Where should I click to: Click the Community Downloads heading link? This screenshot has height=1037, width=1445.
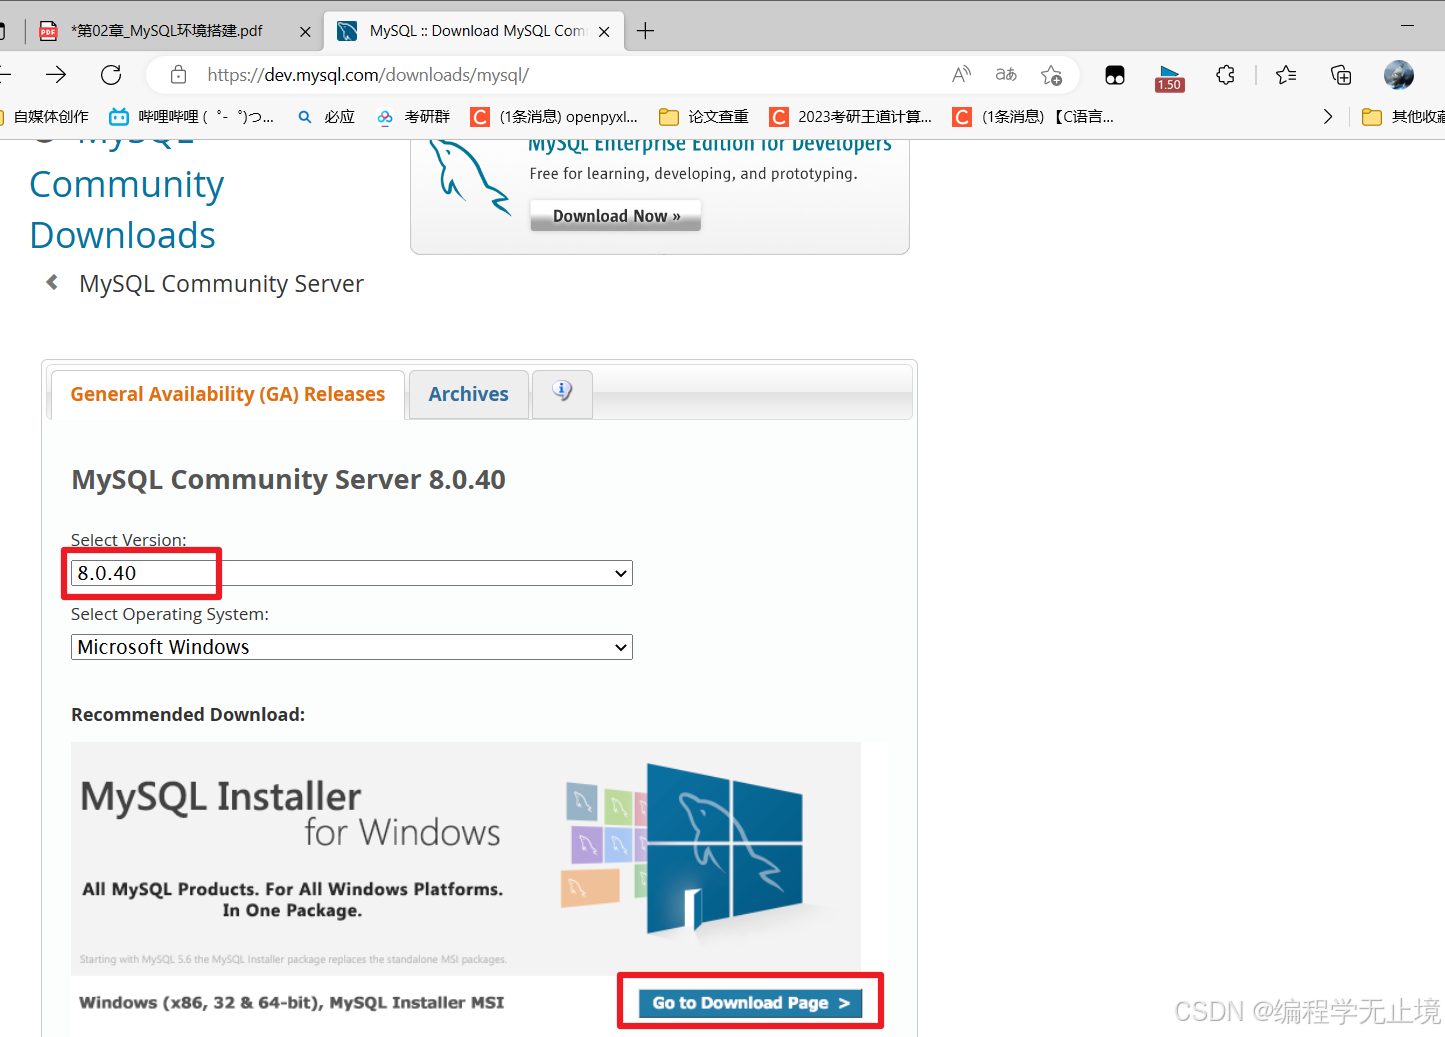(x=126, y=210)
